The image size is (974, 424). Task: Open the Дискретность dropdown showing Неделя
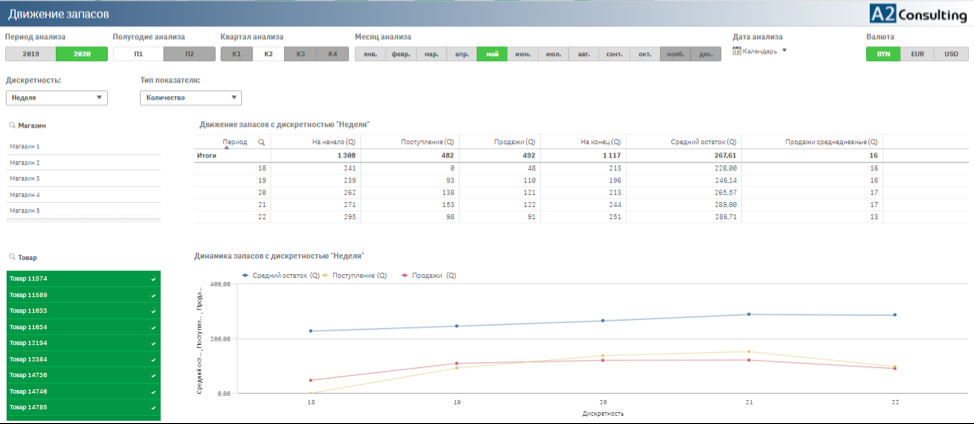pos(57,97)
